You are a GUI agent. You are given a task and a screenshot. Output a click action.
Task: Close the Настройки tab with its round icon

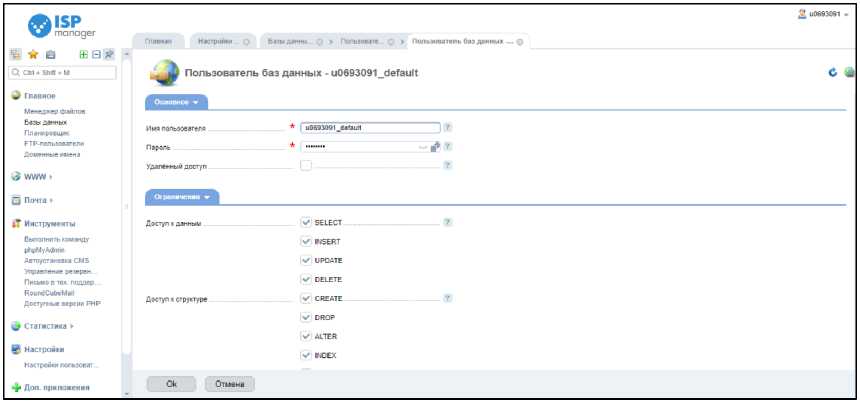coord(246,42)
